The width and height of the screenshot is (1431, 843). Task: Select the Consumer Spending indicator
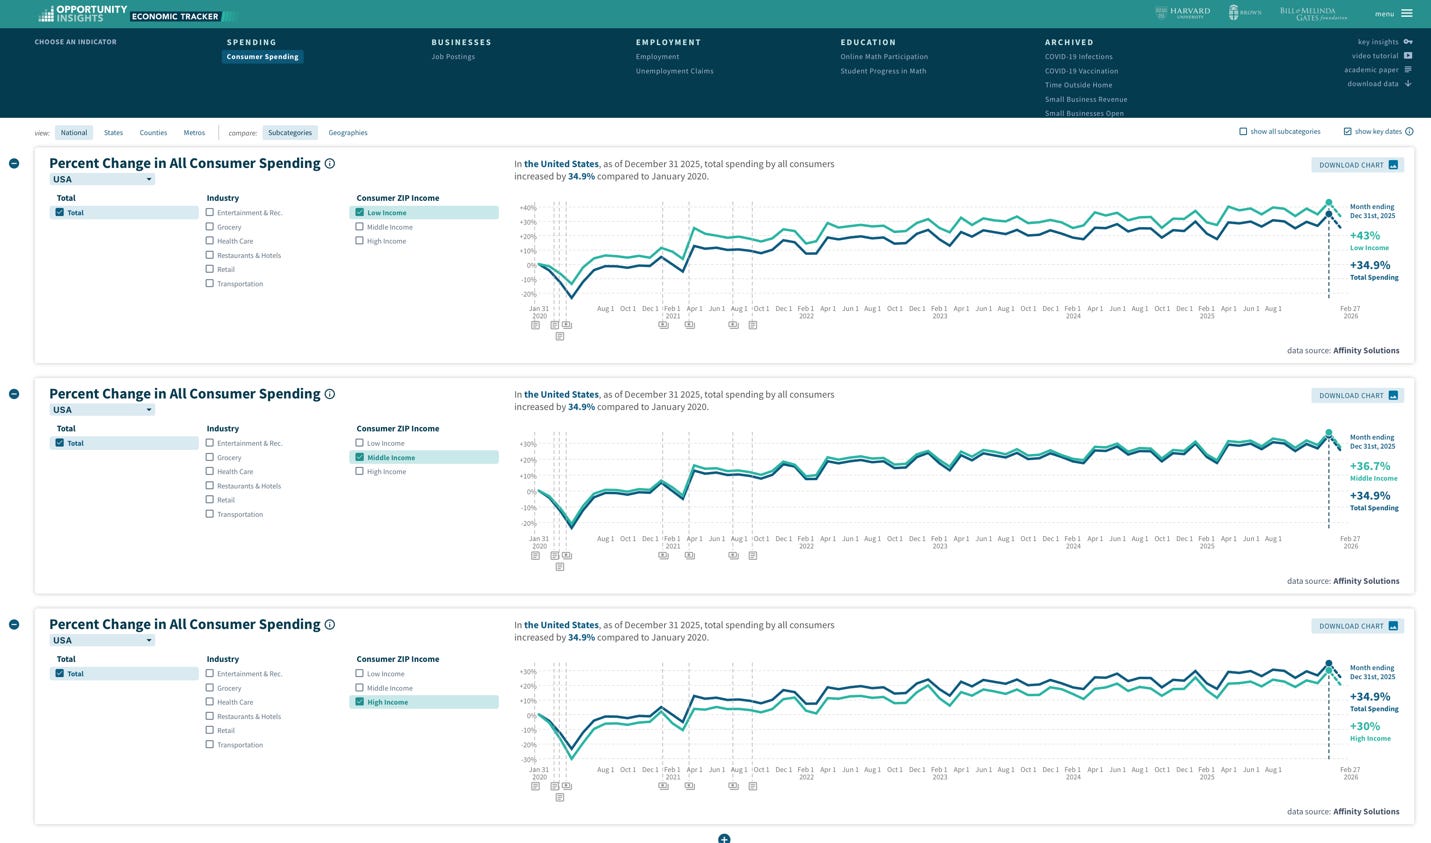(x=263, y=57)
